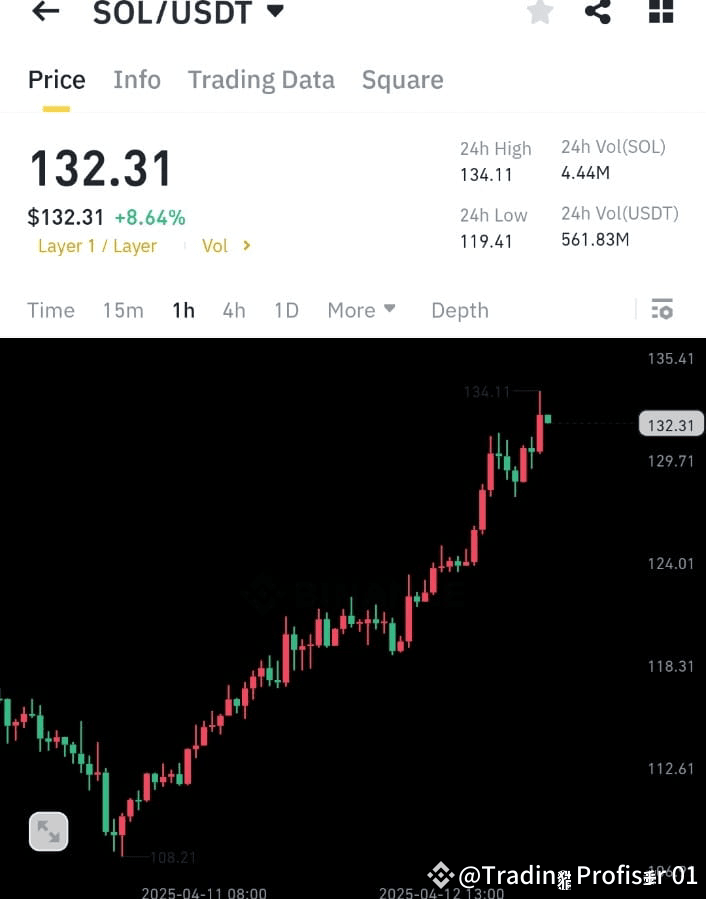Screen dimensions: 706x899
Task: Tap the Depth chart option
Action: 459,310
